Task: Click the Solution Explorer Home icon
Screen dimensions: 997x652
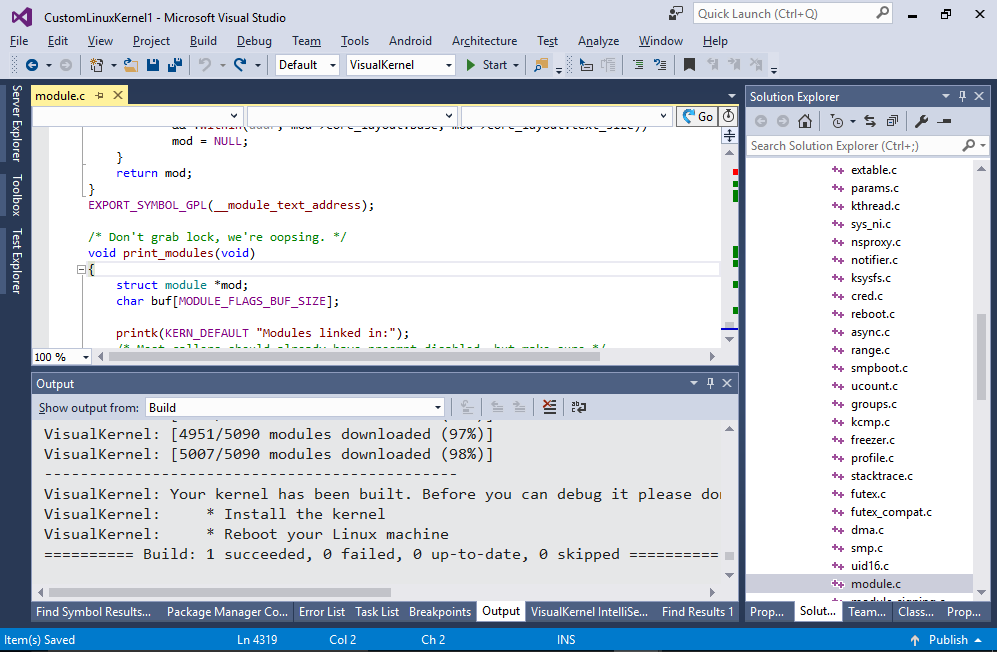Action: click(805, 121)
